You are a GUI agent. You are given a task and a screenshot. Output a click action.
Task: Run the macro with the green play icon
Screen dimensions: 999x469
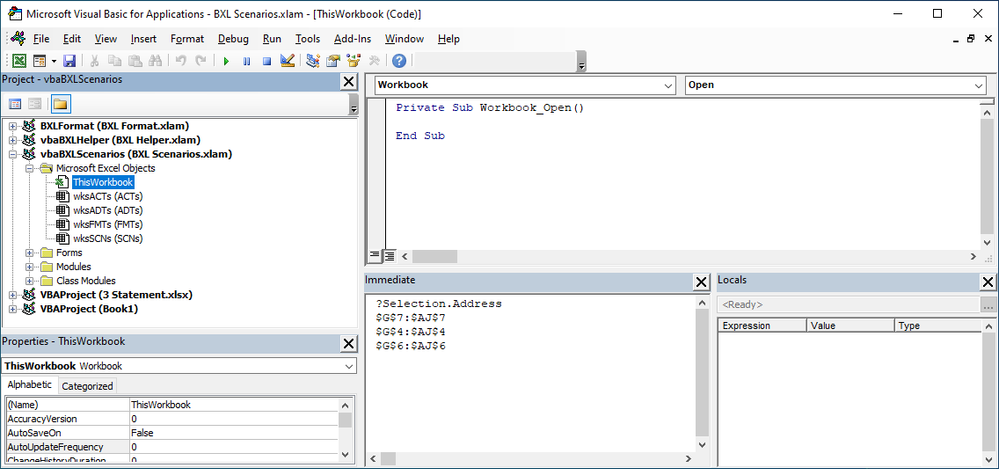[226, 61]
